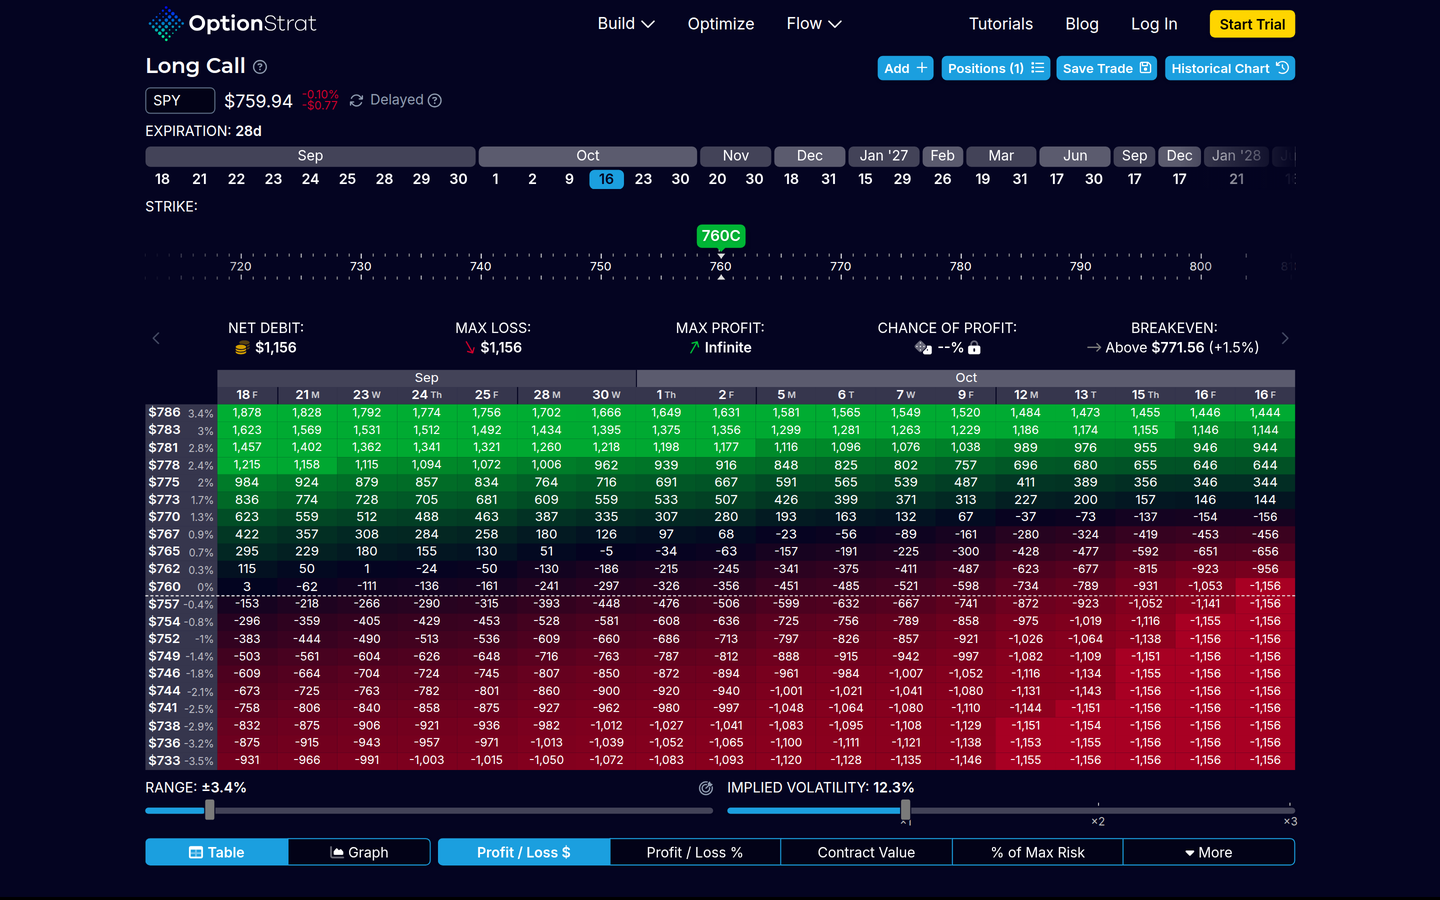
Task: Go to Tutorials
Action: tap(1001, 24)
